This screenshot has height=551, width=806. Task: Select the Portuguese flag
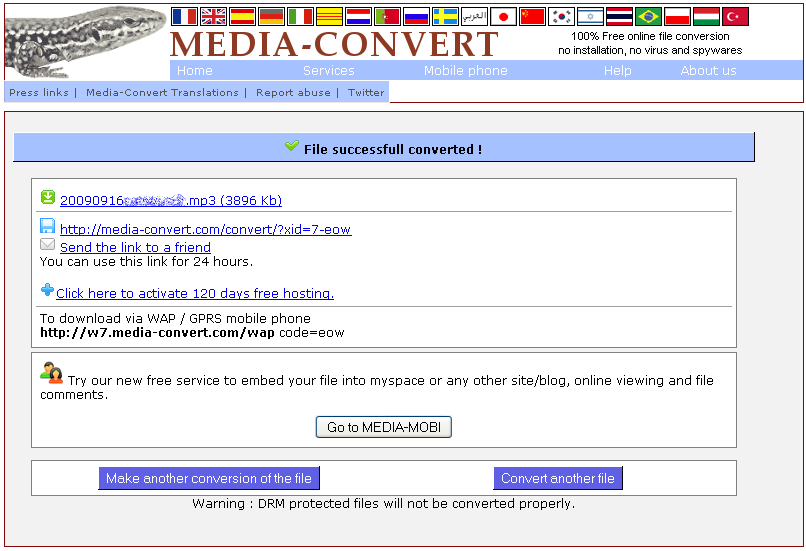click(387, 16)
